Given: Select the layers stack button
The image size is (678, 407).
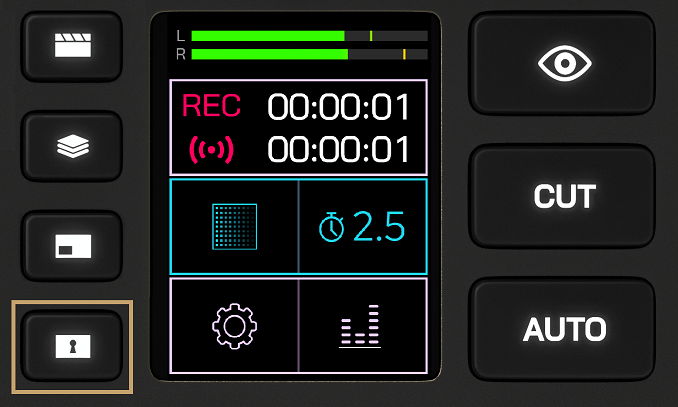Looking at the screenshot, I should coord(72,146).
